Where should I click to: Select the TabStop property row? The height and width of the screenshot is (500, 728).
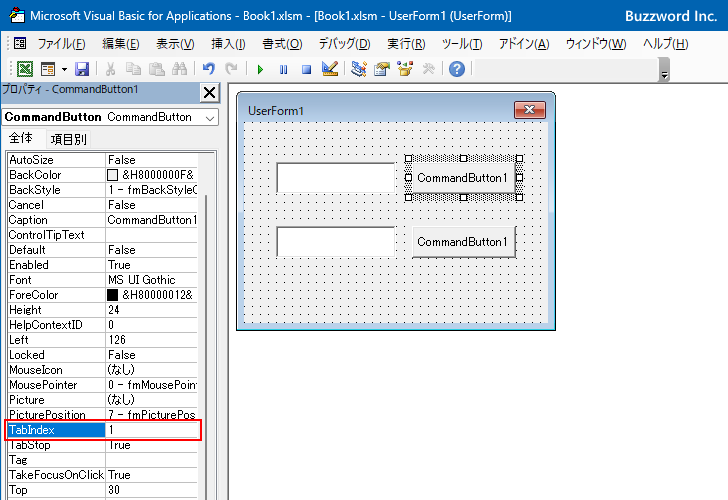[102, 445]
